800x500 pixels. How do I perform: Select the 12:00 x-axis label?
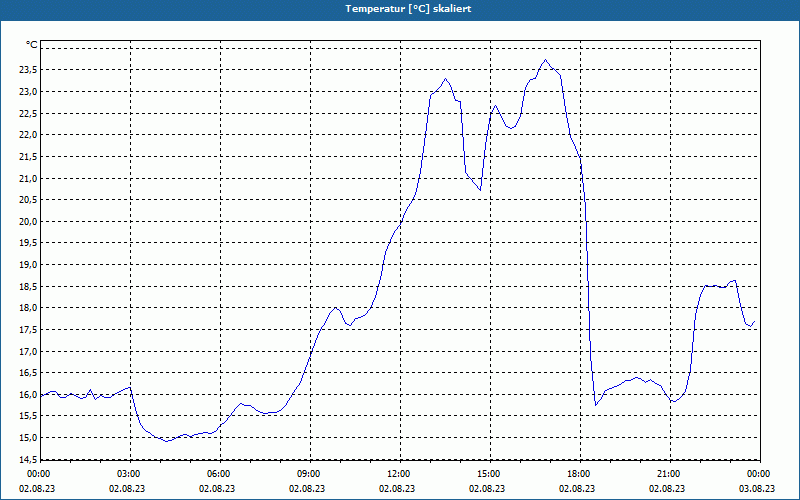point(400,474)
